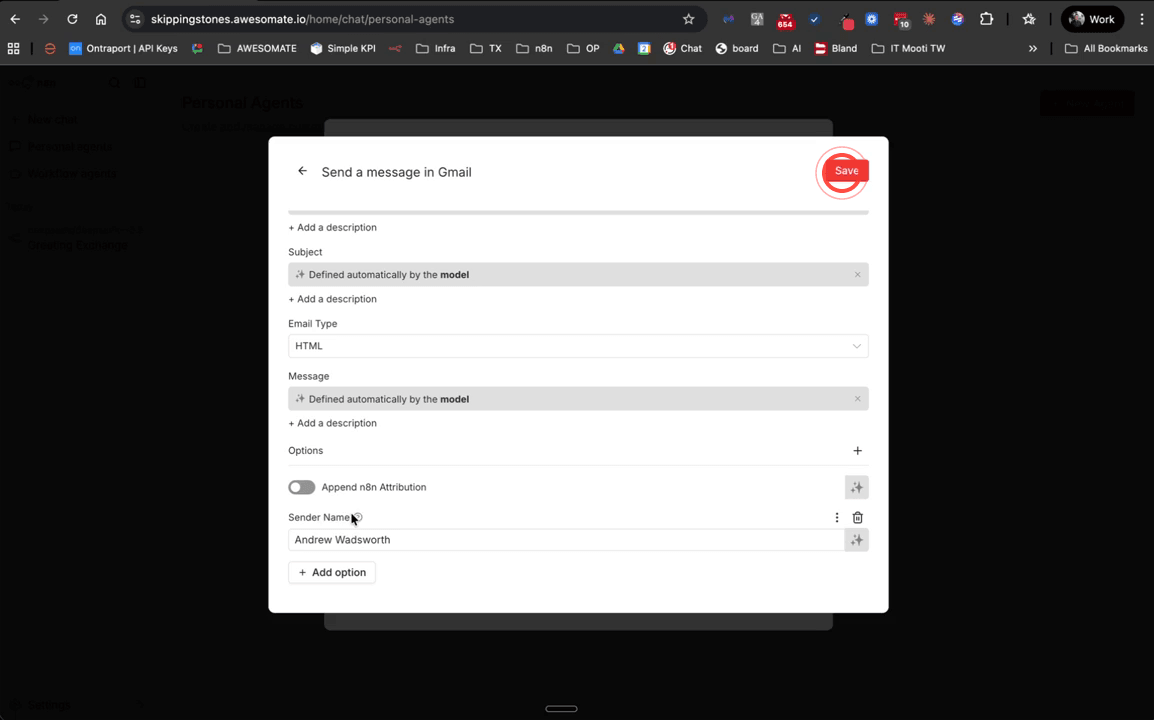Enable the Append n8n Attribution toggle
The image size is (1154, 720).
click(x=301, y=487)
